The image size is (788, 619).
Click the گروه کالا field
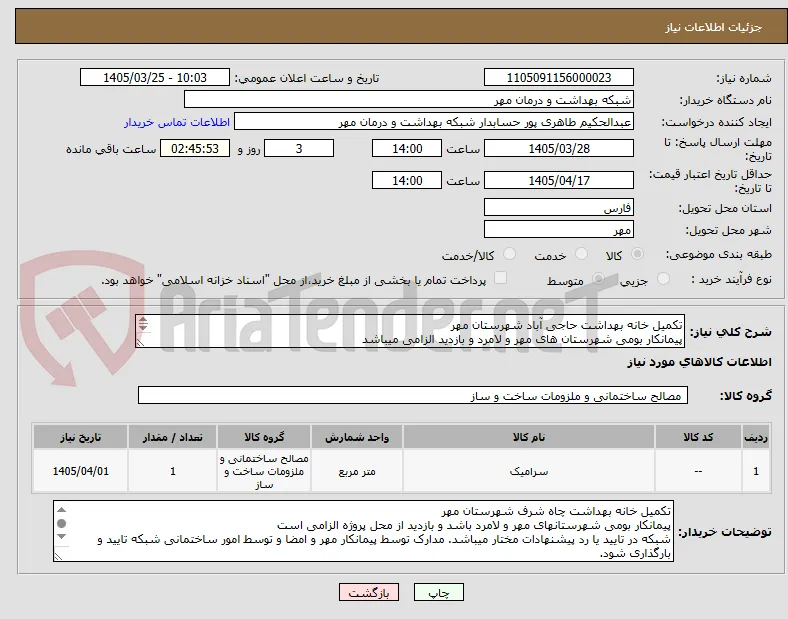(413, 395)
